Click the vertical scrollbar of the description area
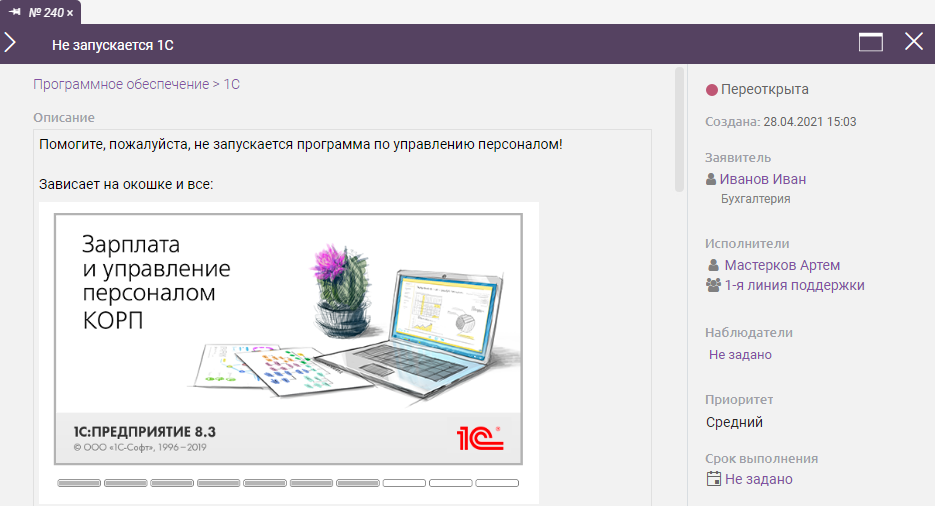The width and height of the screenshot is (935, 506). [679, 129]
